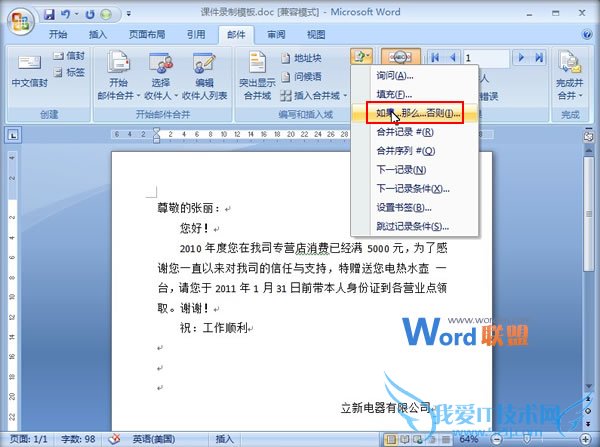Click 字数: 98 word count
The image size is (600, 447).
point(78,439)
